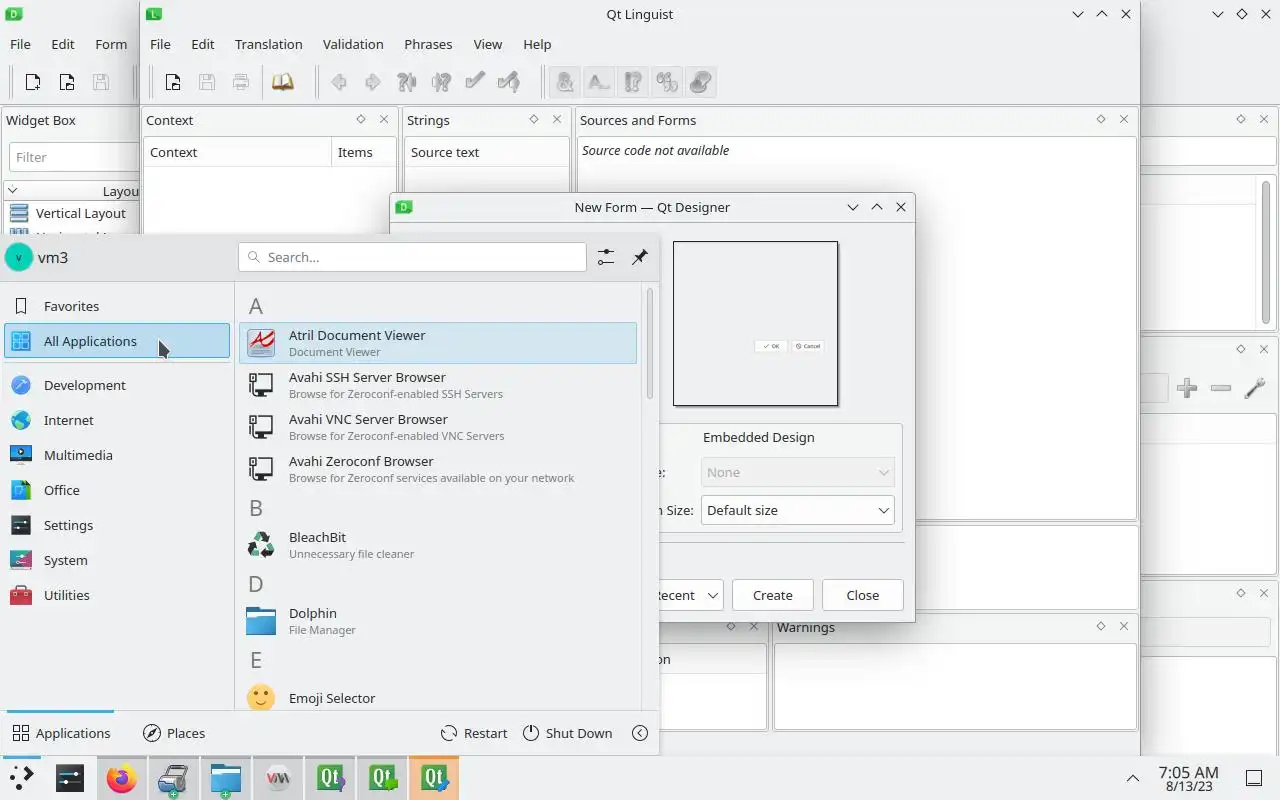The width and height of the screenshot is (1280, 800).
Task: Click the Shut Down button in launcher
Action: (567, 733)
